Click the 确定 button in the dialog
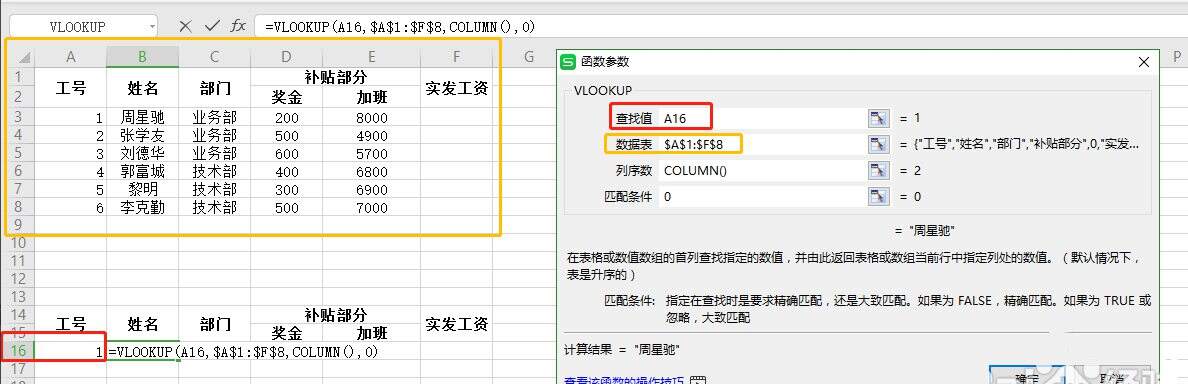The image size is (1188, 384). tap(1027, 376)
